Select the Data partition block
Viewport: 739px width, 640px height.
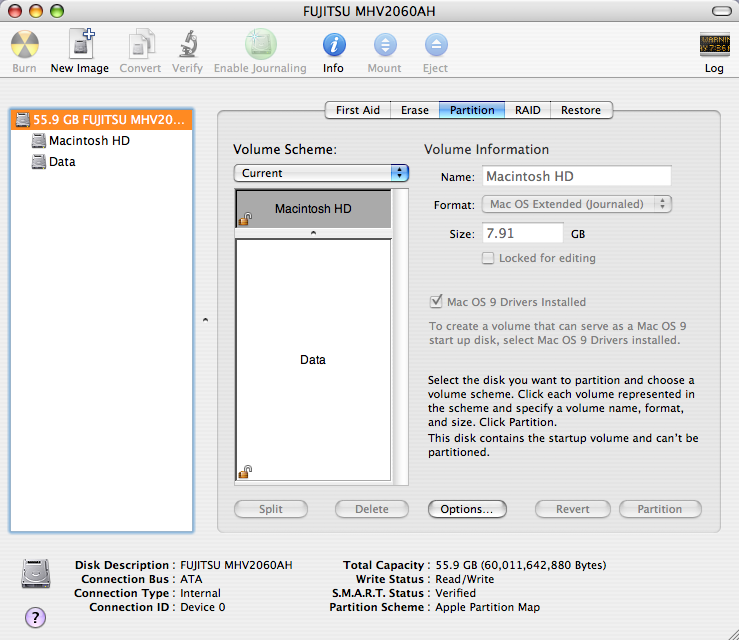tap(313, 360)
